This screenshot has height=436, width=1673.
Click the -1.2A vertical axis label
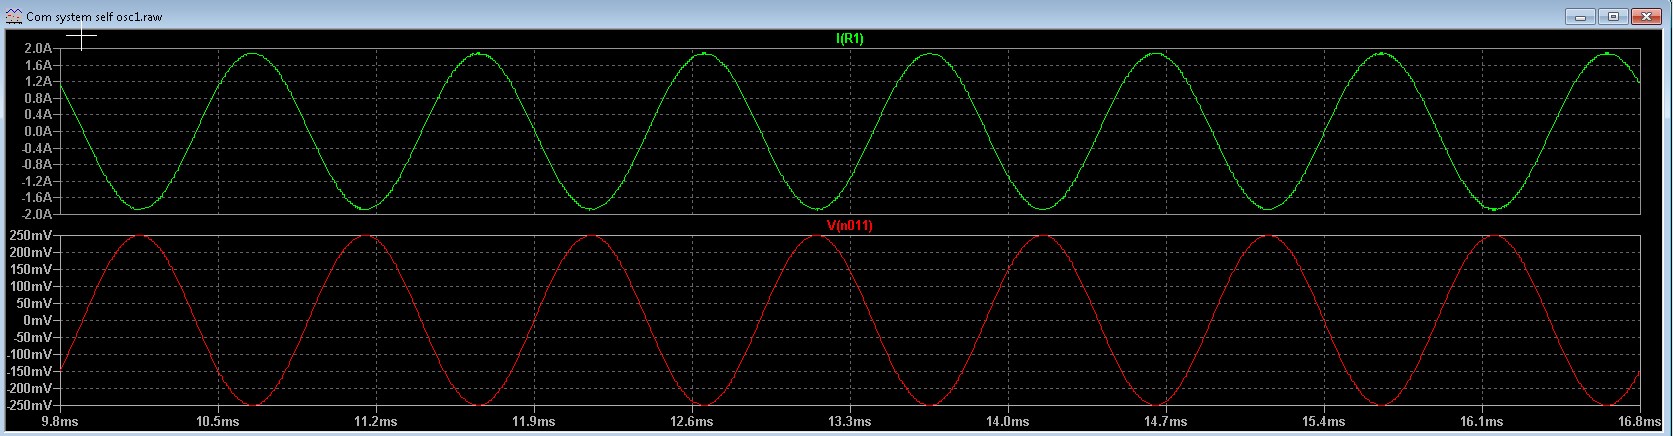click(36, 181)
